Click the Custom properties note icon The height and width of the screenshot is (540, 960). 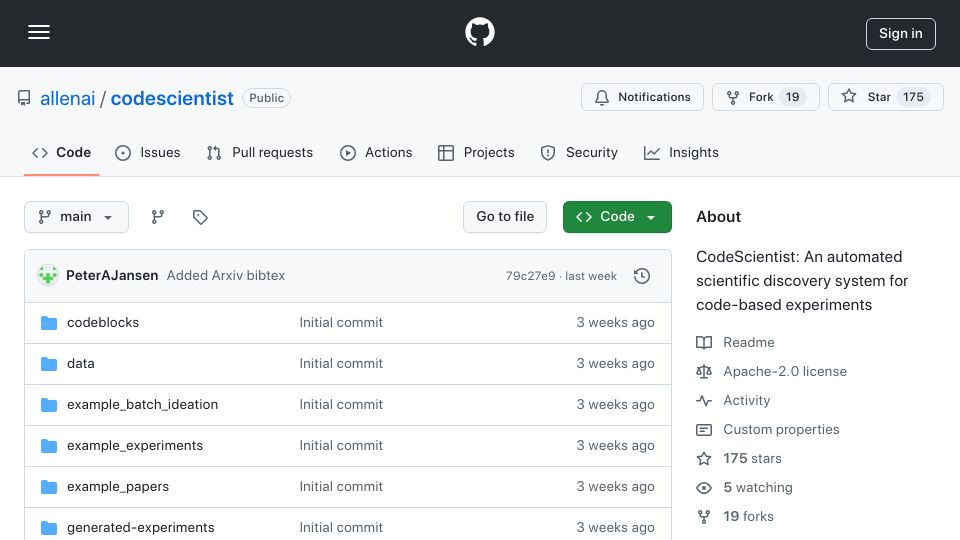point(704,430)
